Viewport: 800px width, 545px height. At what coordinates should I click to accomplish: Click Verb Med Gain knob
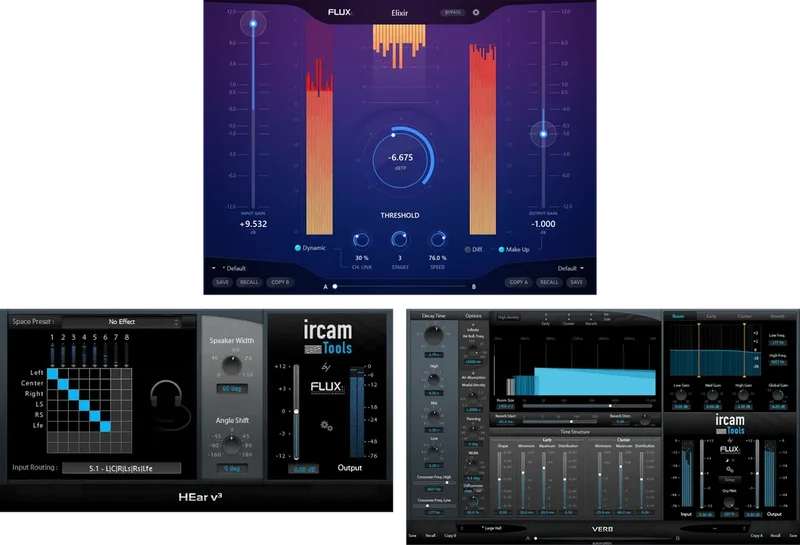713,394
